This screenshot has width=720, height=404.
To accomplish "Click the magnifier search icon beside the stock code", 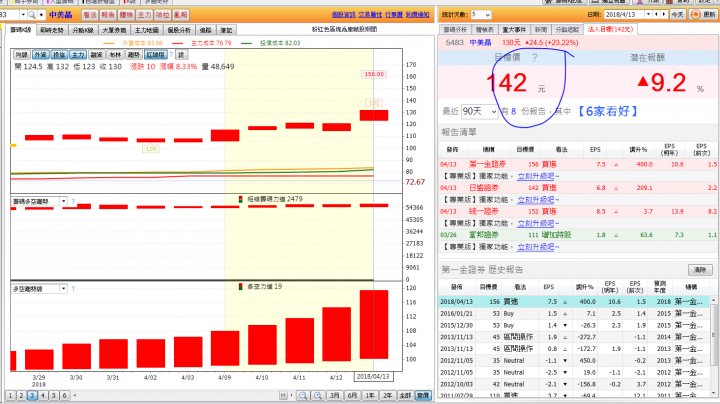I will (32, 15).
